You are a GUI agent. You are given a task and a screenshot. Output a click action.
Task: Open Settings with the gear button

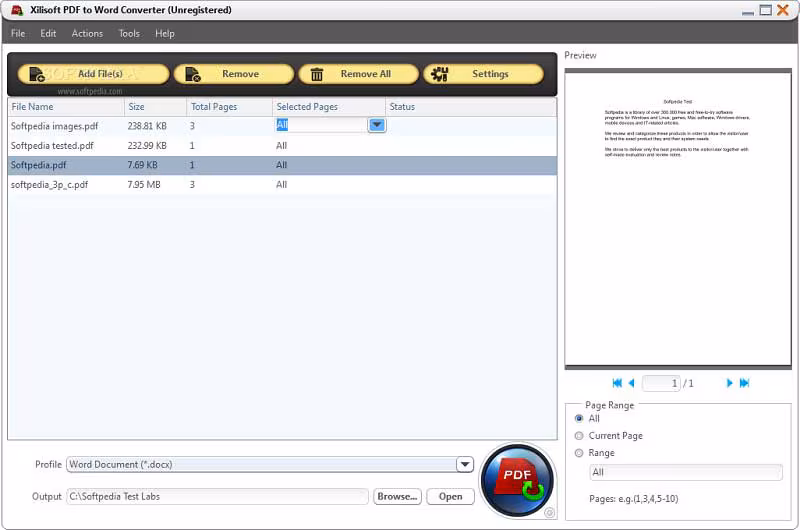click(x=483, y=74)
